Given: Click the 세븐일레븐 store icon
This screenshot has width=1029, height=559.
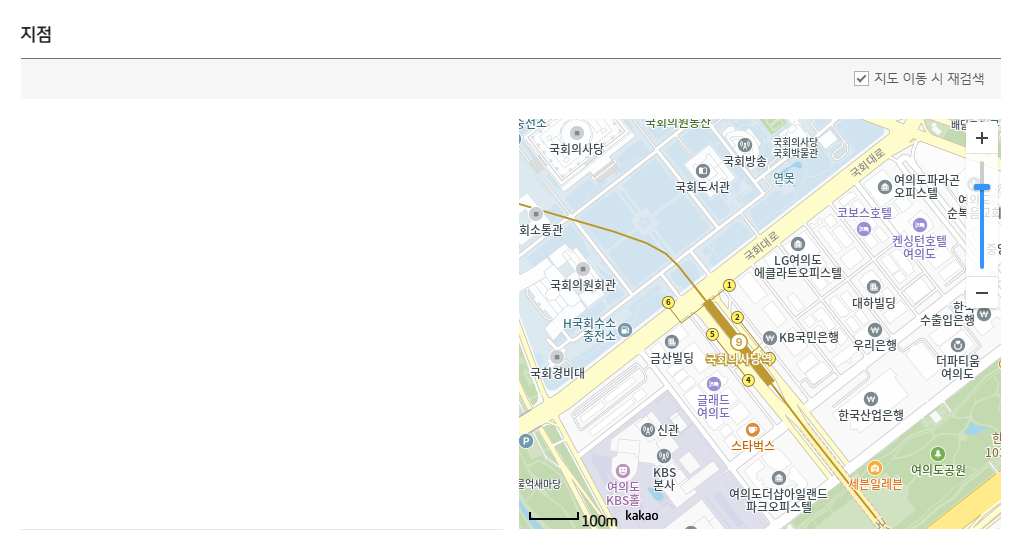Looking at the screenshot, I should (874, 468).
